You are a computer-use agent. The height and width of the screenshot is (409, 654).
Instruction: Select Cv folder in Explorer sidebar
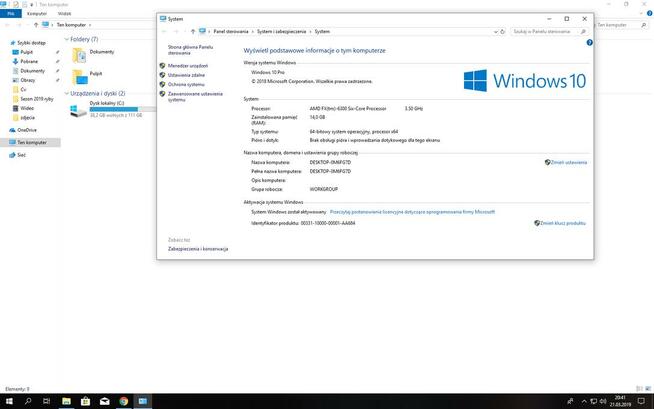[23, 90]
